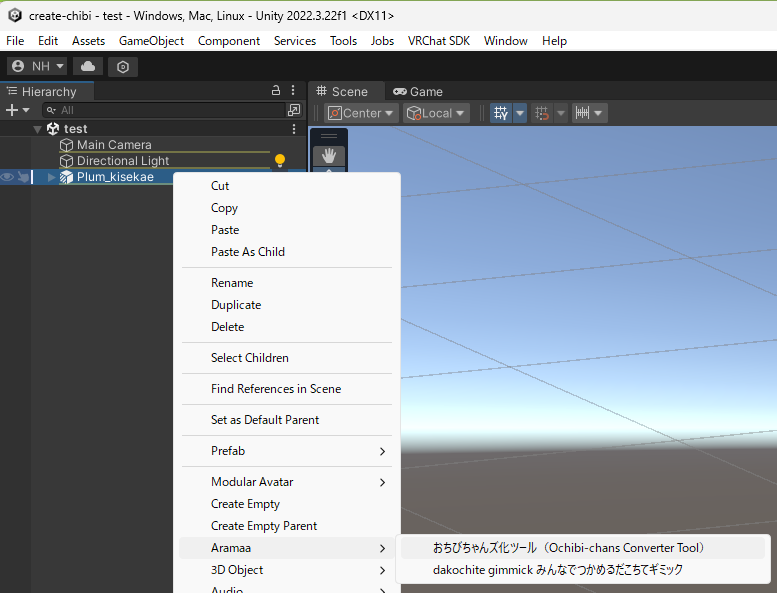Open the Unity Cloud services icon
Viewport: 777px width, 593px height.
88,66
